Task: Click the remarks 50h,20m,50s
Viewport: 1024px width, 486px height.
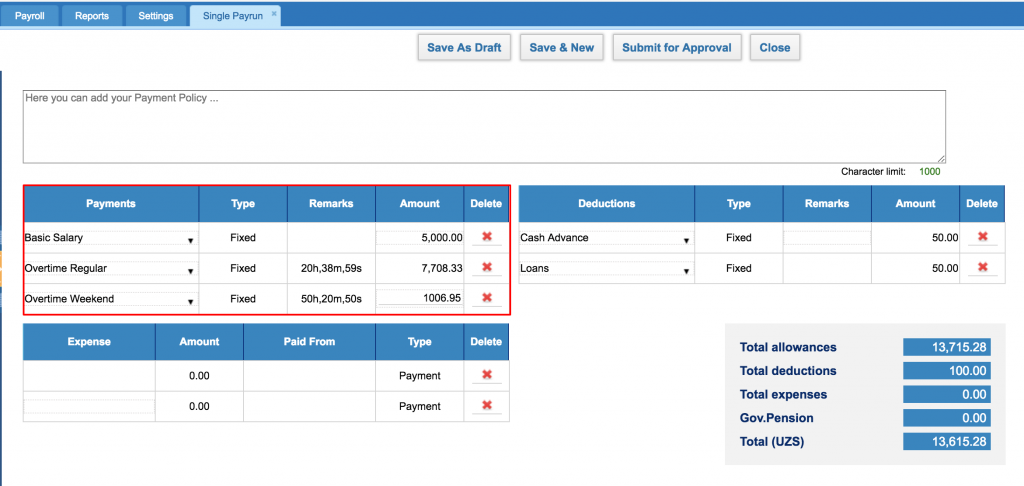Action: click(x=332, y=299)
